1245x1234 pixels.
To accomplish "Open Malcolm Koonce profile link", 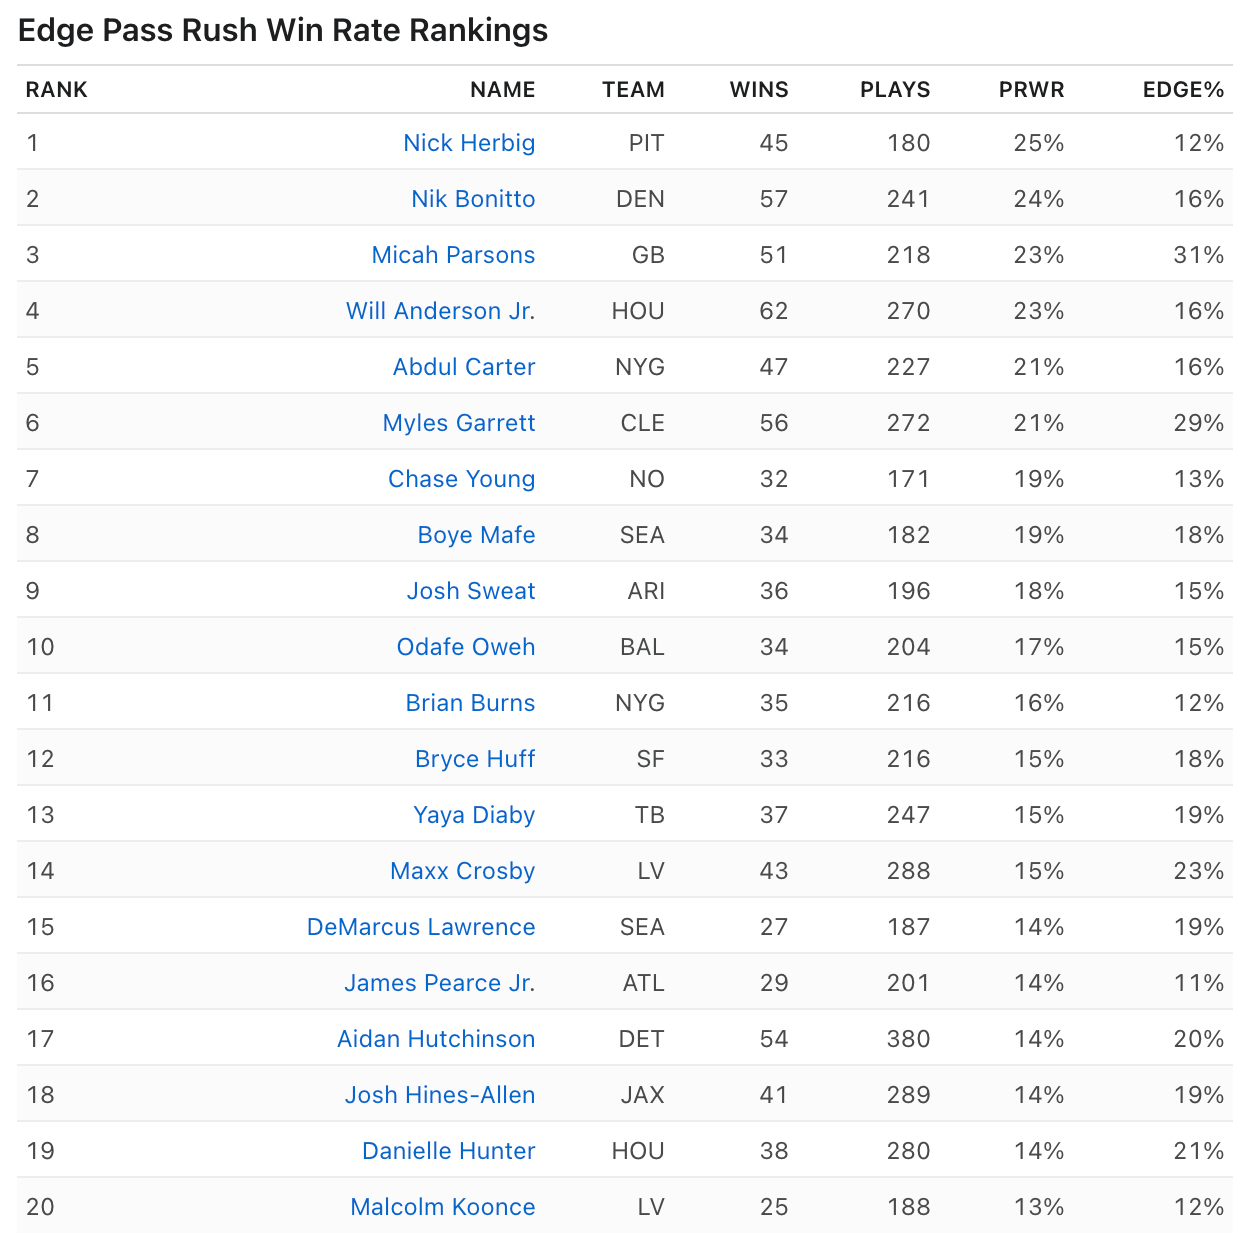I will (443, 1207).
